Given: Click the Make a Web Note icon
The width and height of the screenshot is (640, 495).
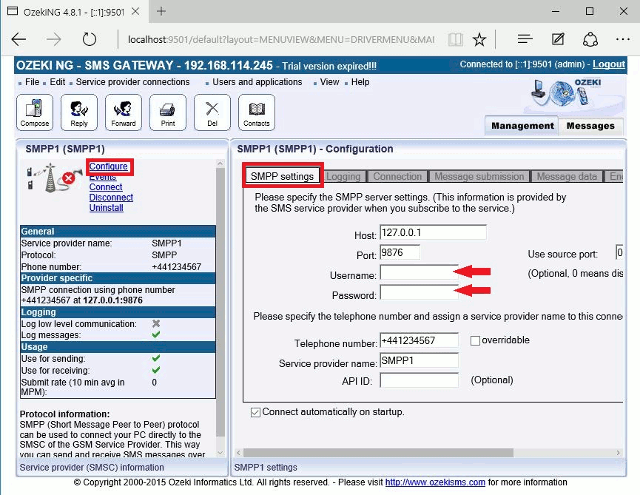Looking at the screenshot, I should [558, 39].
